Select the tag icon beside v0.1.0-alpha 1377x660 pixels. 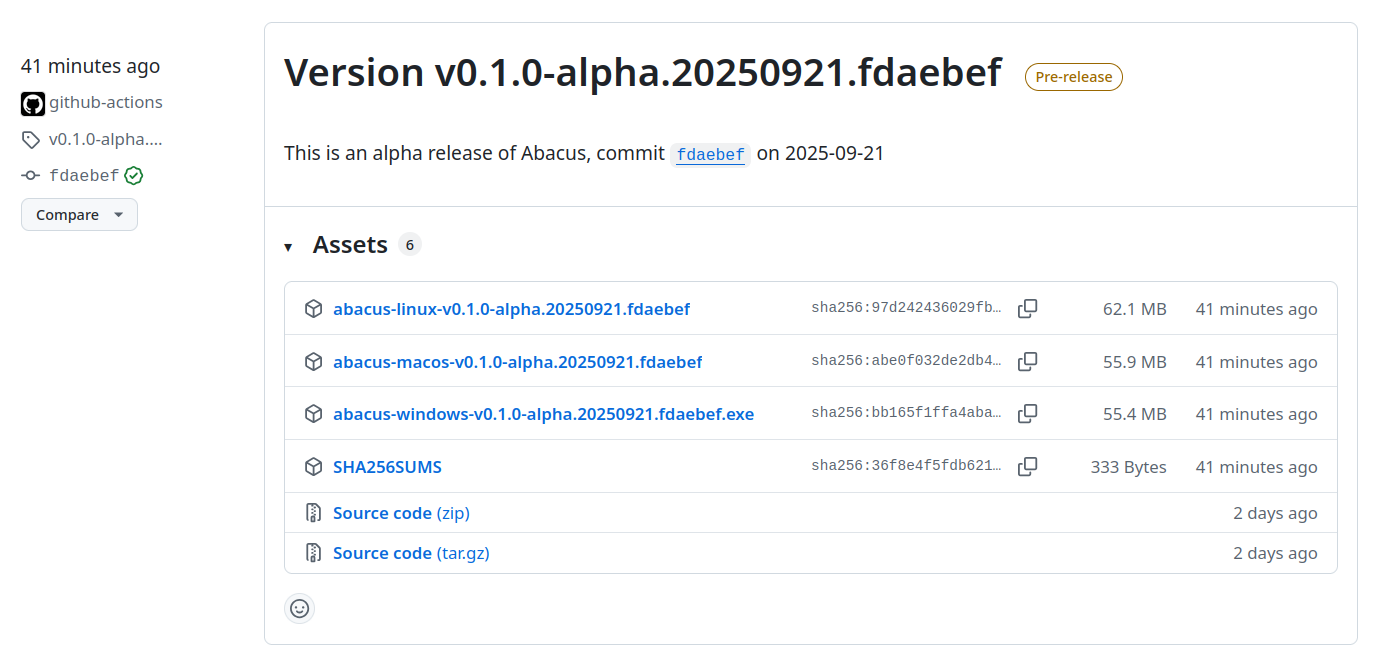30,139
